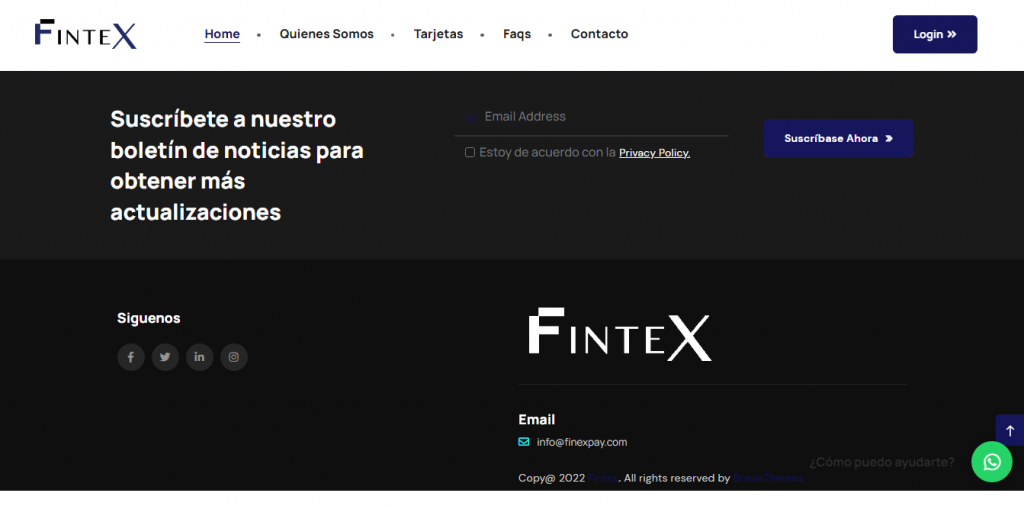Focus the Email Address input field
The height and width of the screenshot is (506, 1024).
coord(600,117)
